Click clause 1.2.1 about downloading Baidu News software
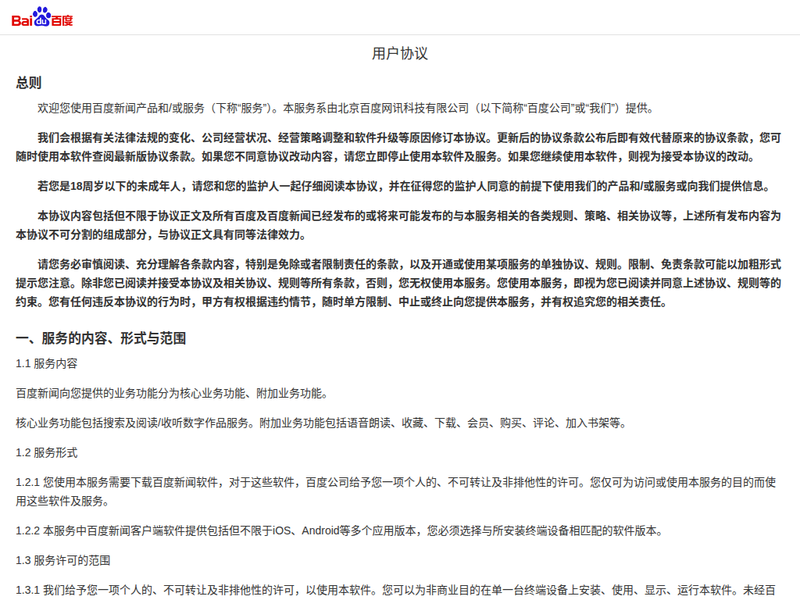 coord(396,491)
